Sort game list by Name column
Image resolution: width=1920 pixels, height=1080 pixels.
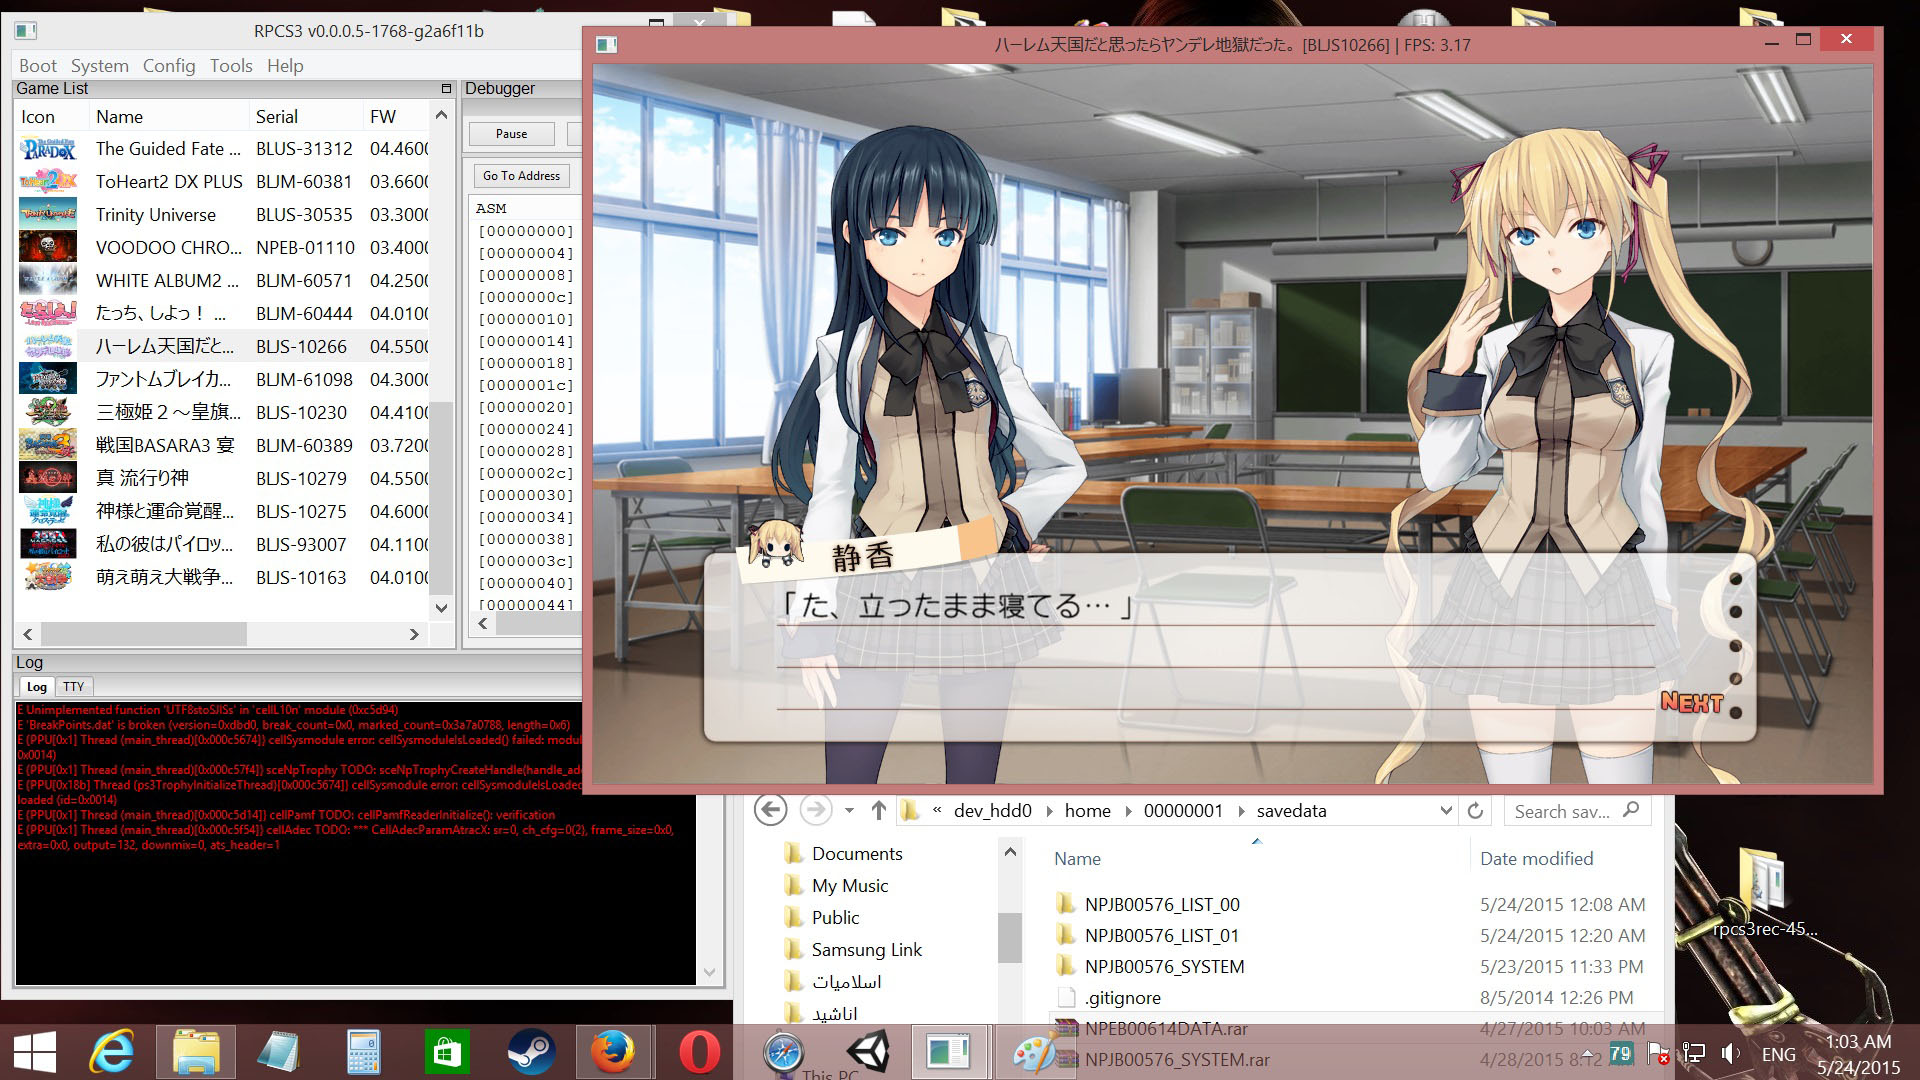[x=169, y=116]
